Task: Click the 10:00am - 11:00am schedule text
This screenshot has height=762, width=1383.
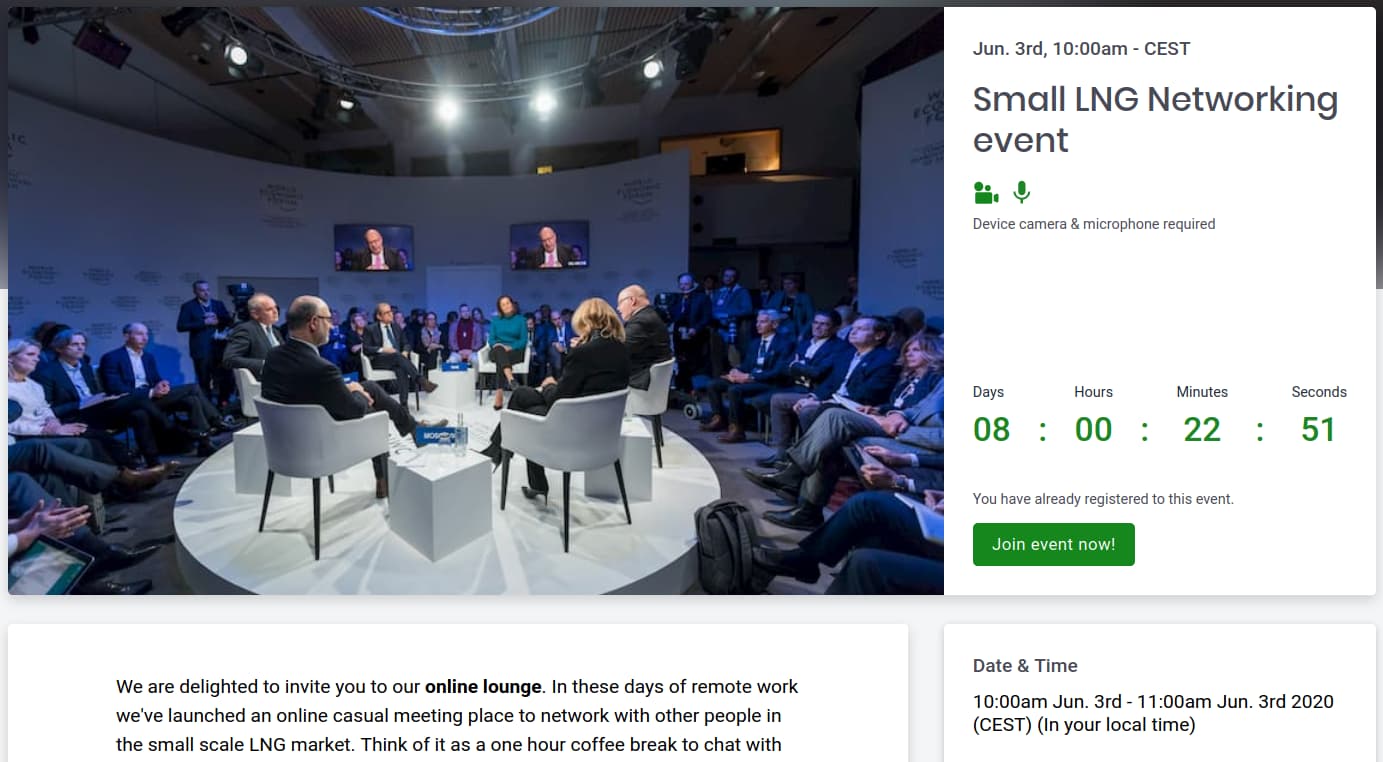Action: pos(1153,713)
